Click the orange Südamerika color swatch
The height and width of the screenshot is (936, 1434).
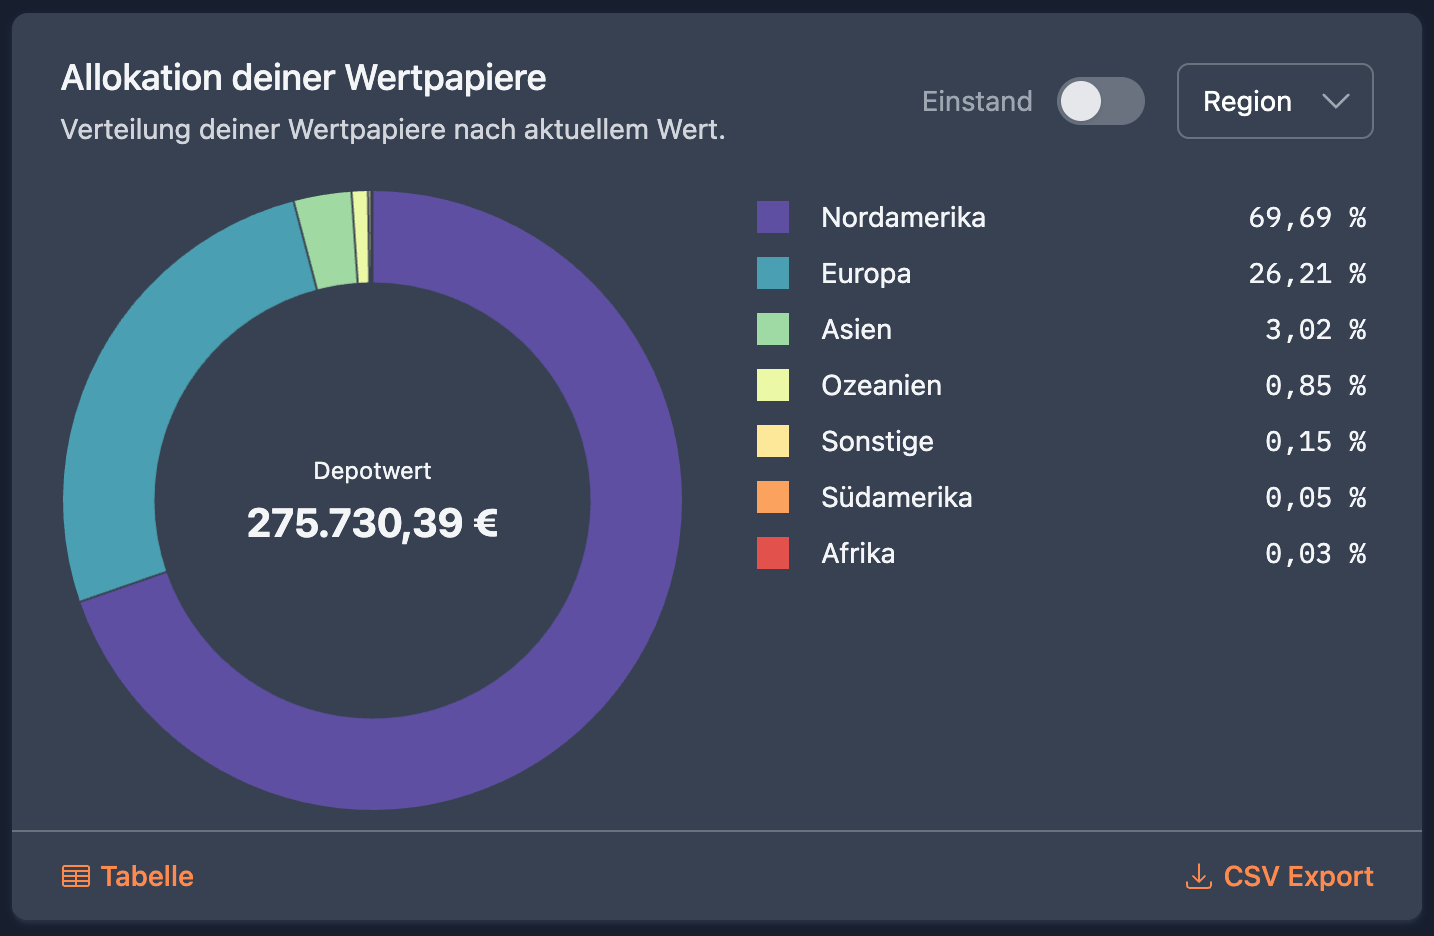click(x=773, y=497)
